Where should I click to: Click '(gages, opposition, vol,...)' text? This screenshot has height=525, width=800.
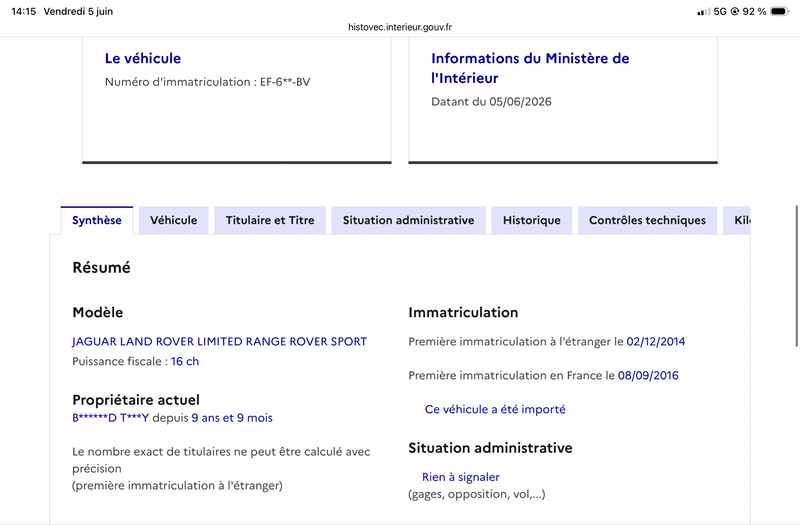477,494
